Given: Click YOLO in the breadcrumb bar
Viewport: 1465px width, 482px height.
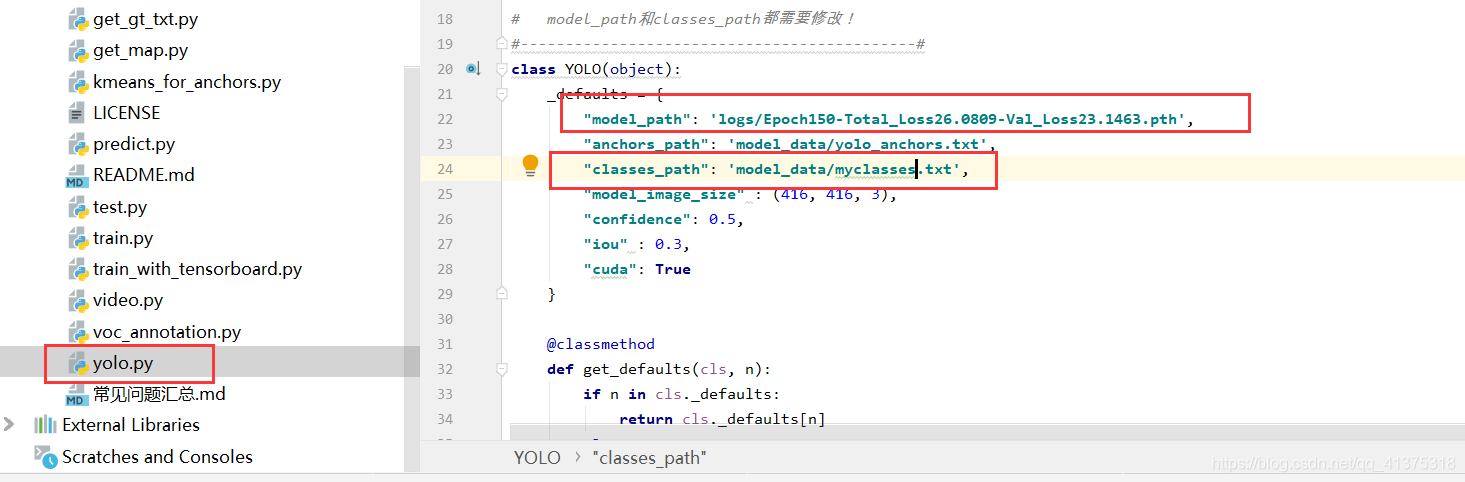Looking at the screenshot, I should 537,458.
